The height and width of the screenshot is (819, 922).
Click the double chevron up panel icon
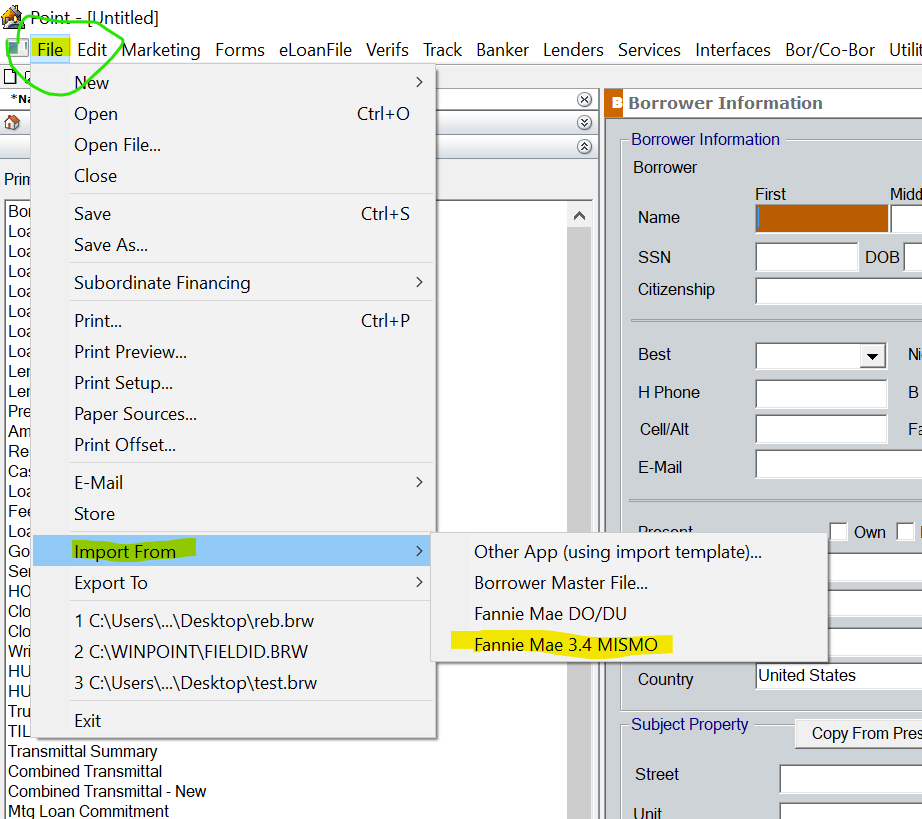coord(584,146)
